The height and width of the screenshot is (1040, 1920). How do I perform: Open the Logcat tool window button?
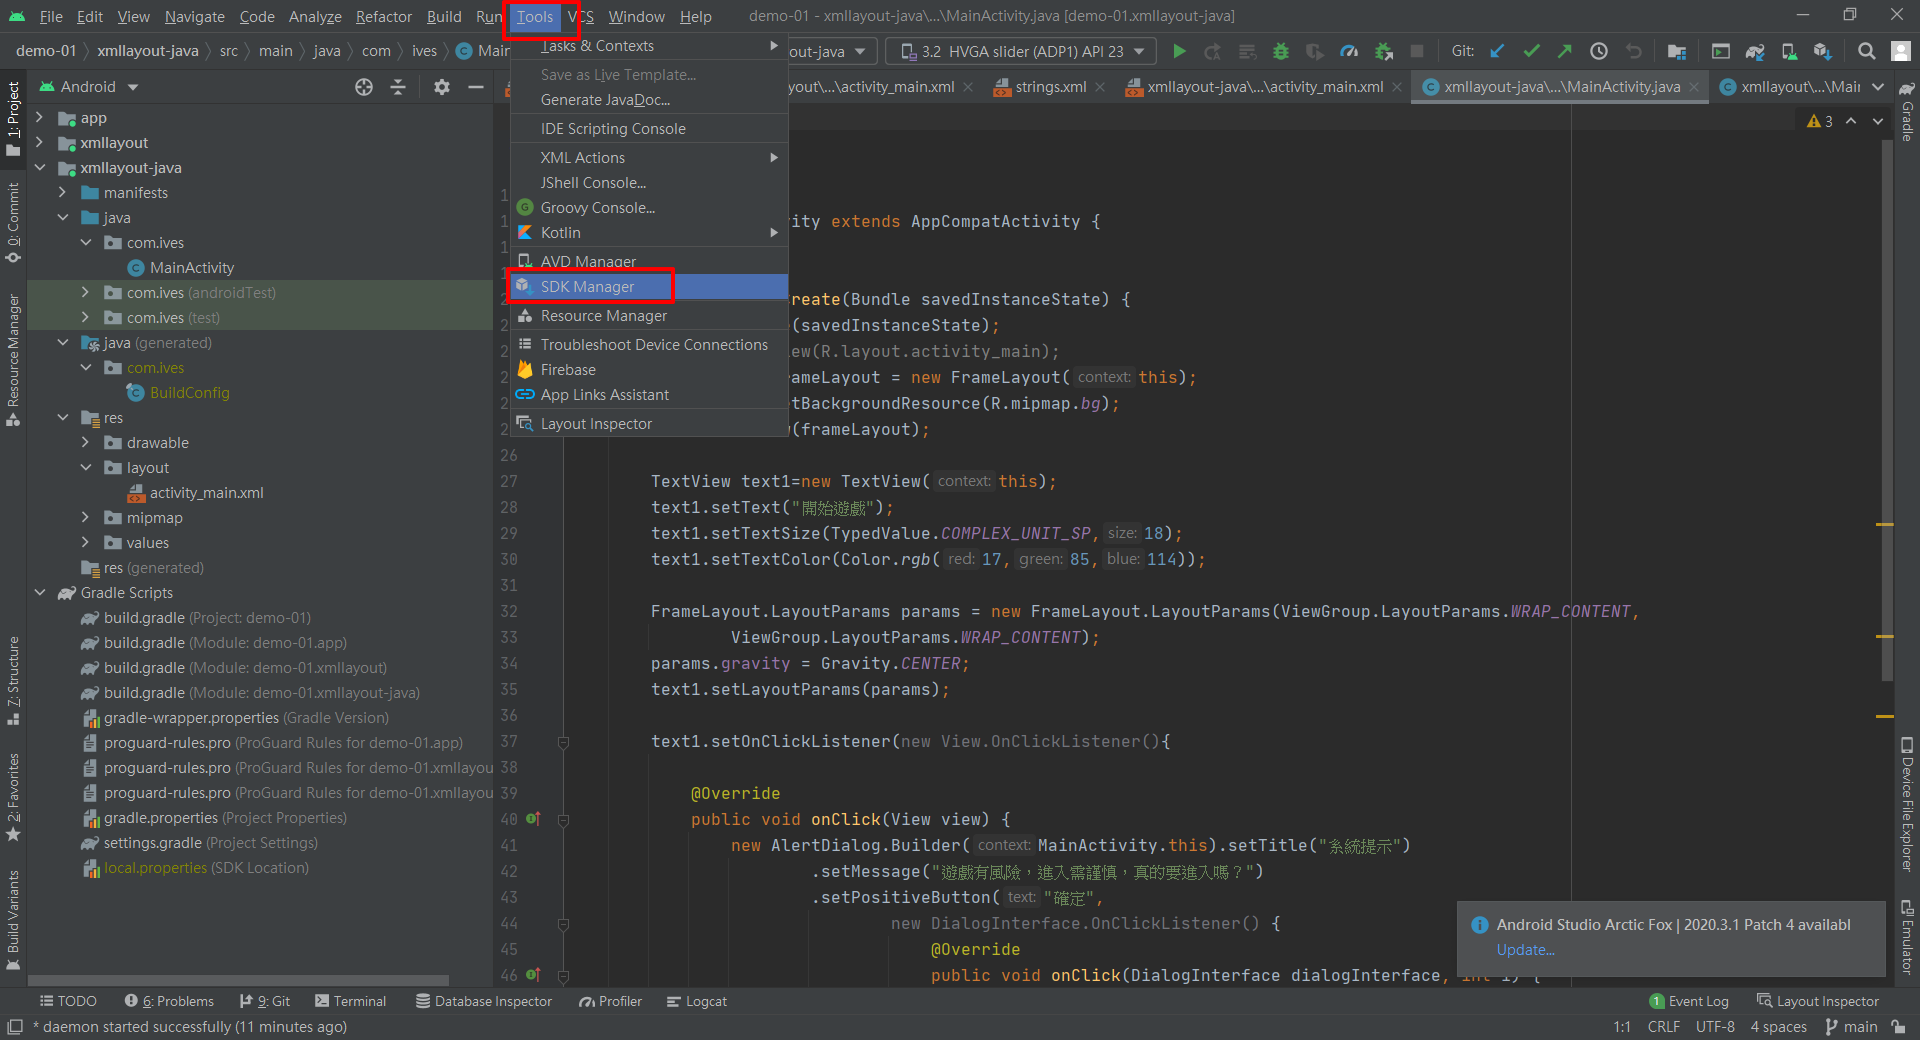(x=696, y=1001)
